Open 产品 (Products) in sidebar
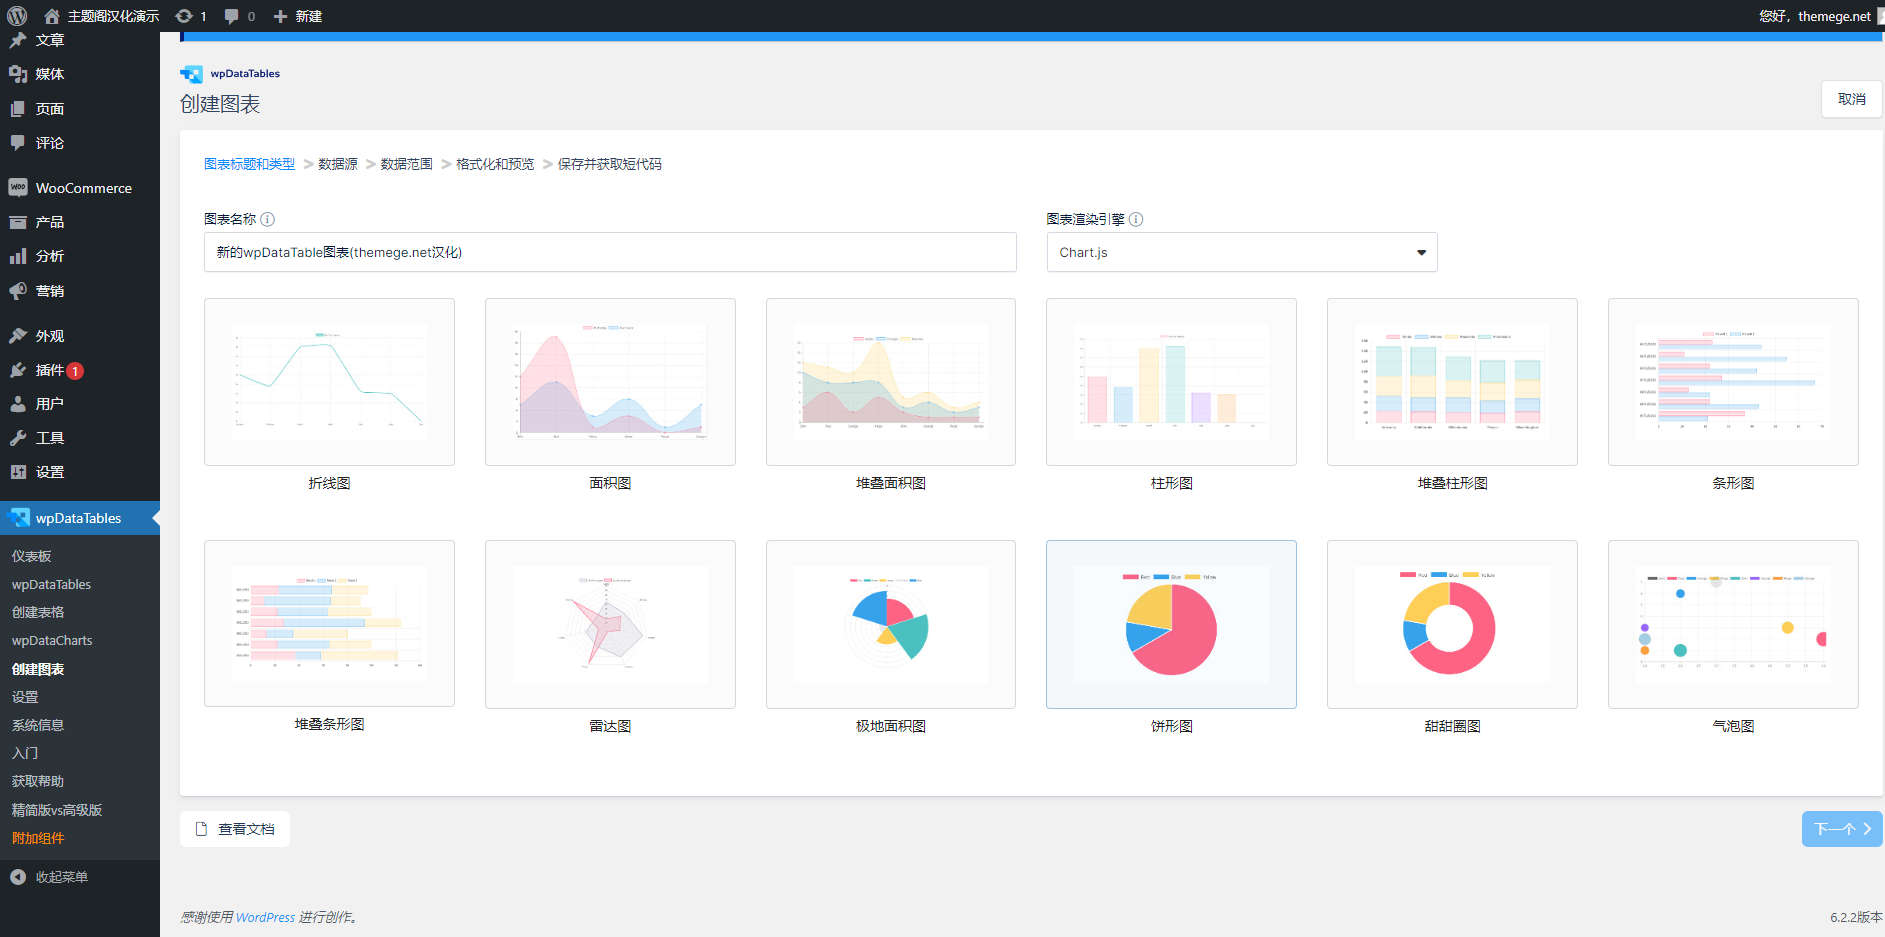 [80, 222]
